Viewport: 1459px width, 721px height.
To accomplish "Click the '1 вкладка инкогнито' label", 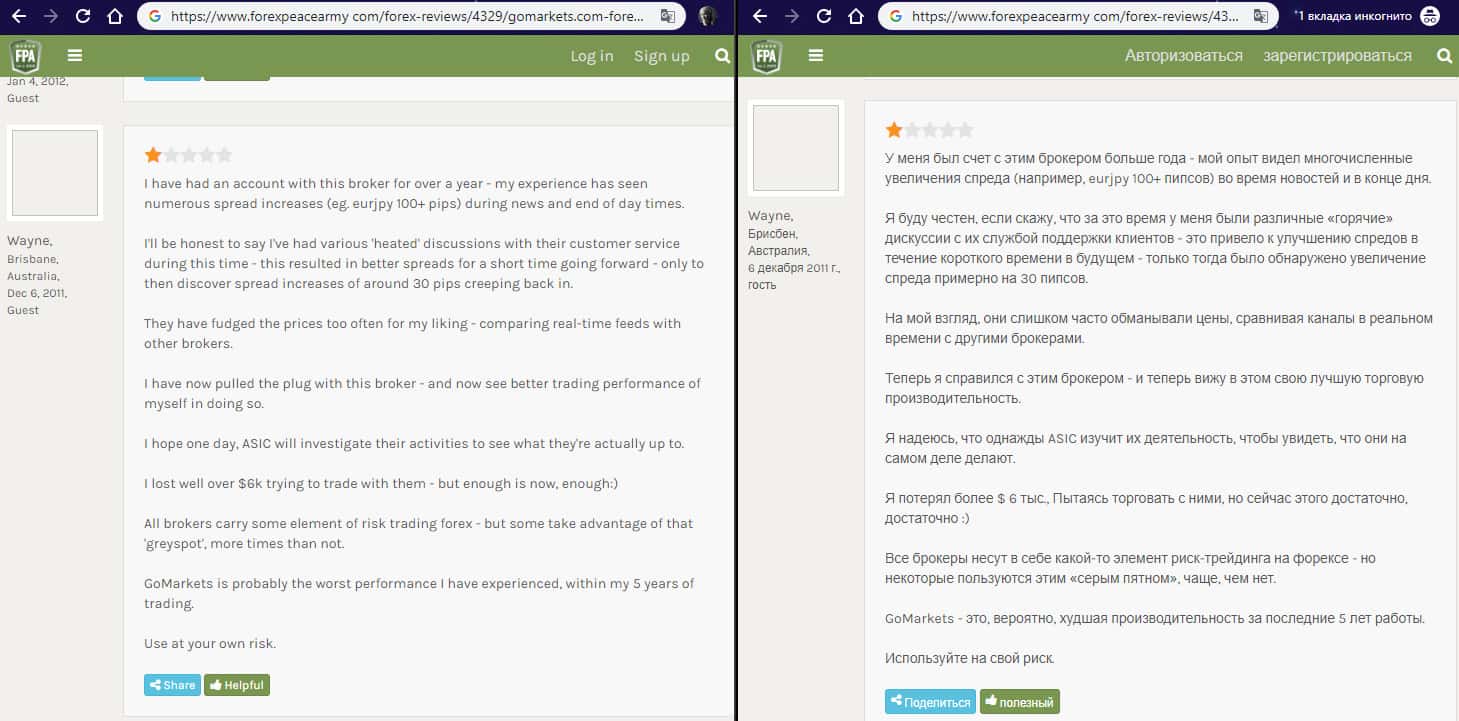I will pos(1354,16).
